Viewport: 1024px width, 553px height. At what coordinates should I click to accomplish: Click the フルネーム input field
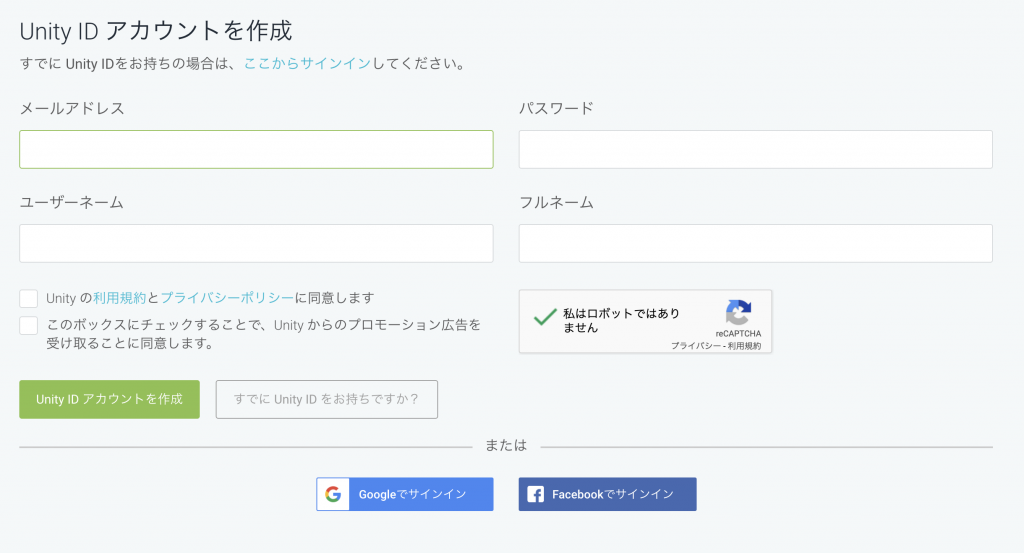click(x=755, y=243)
